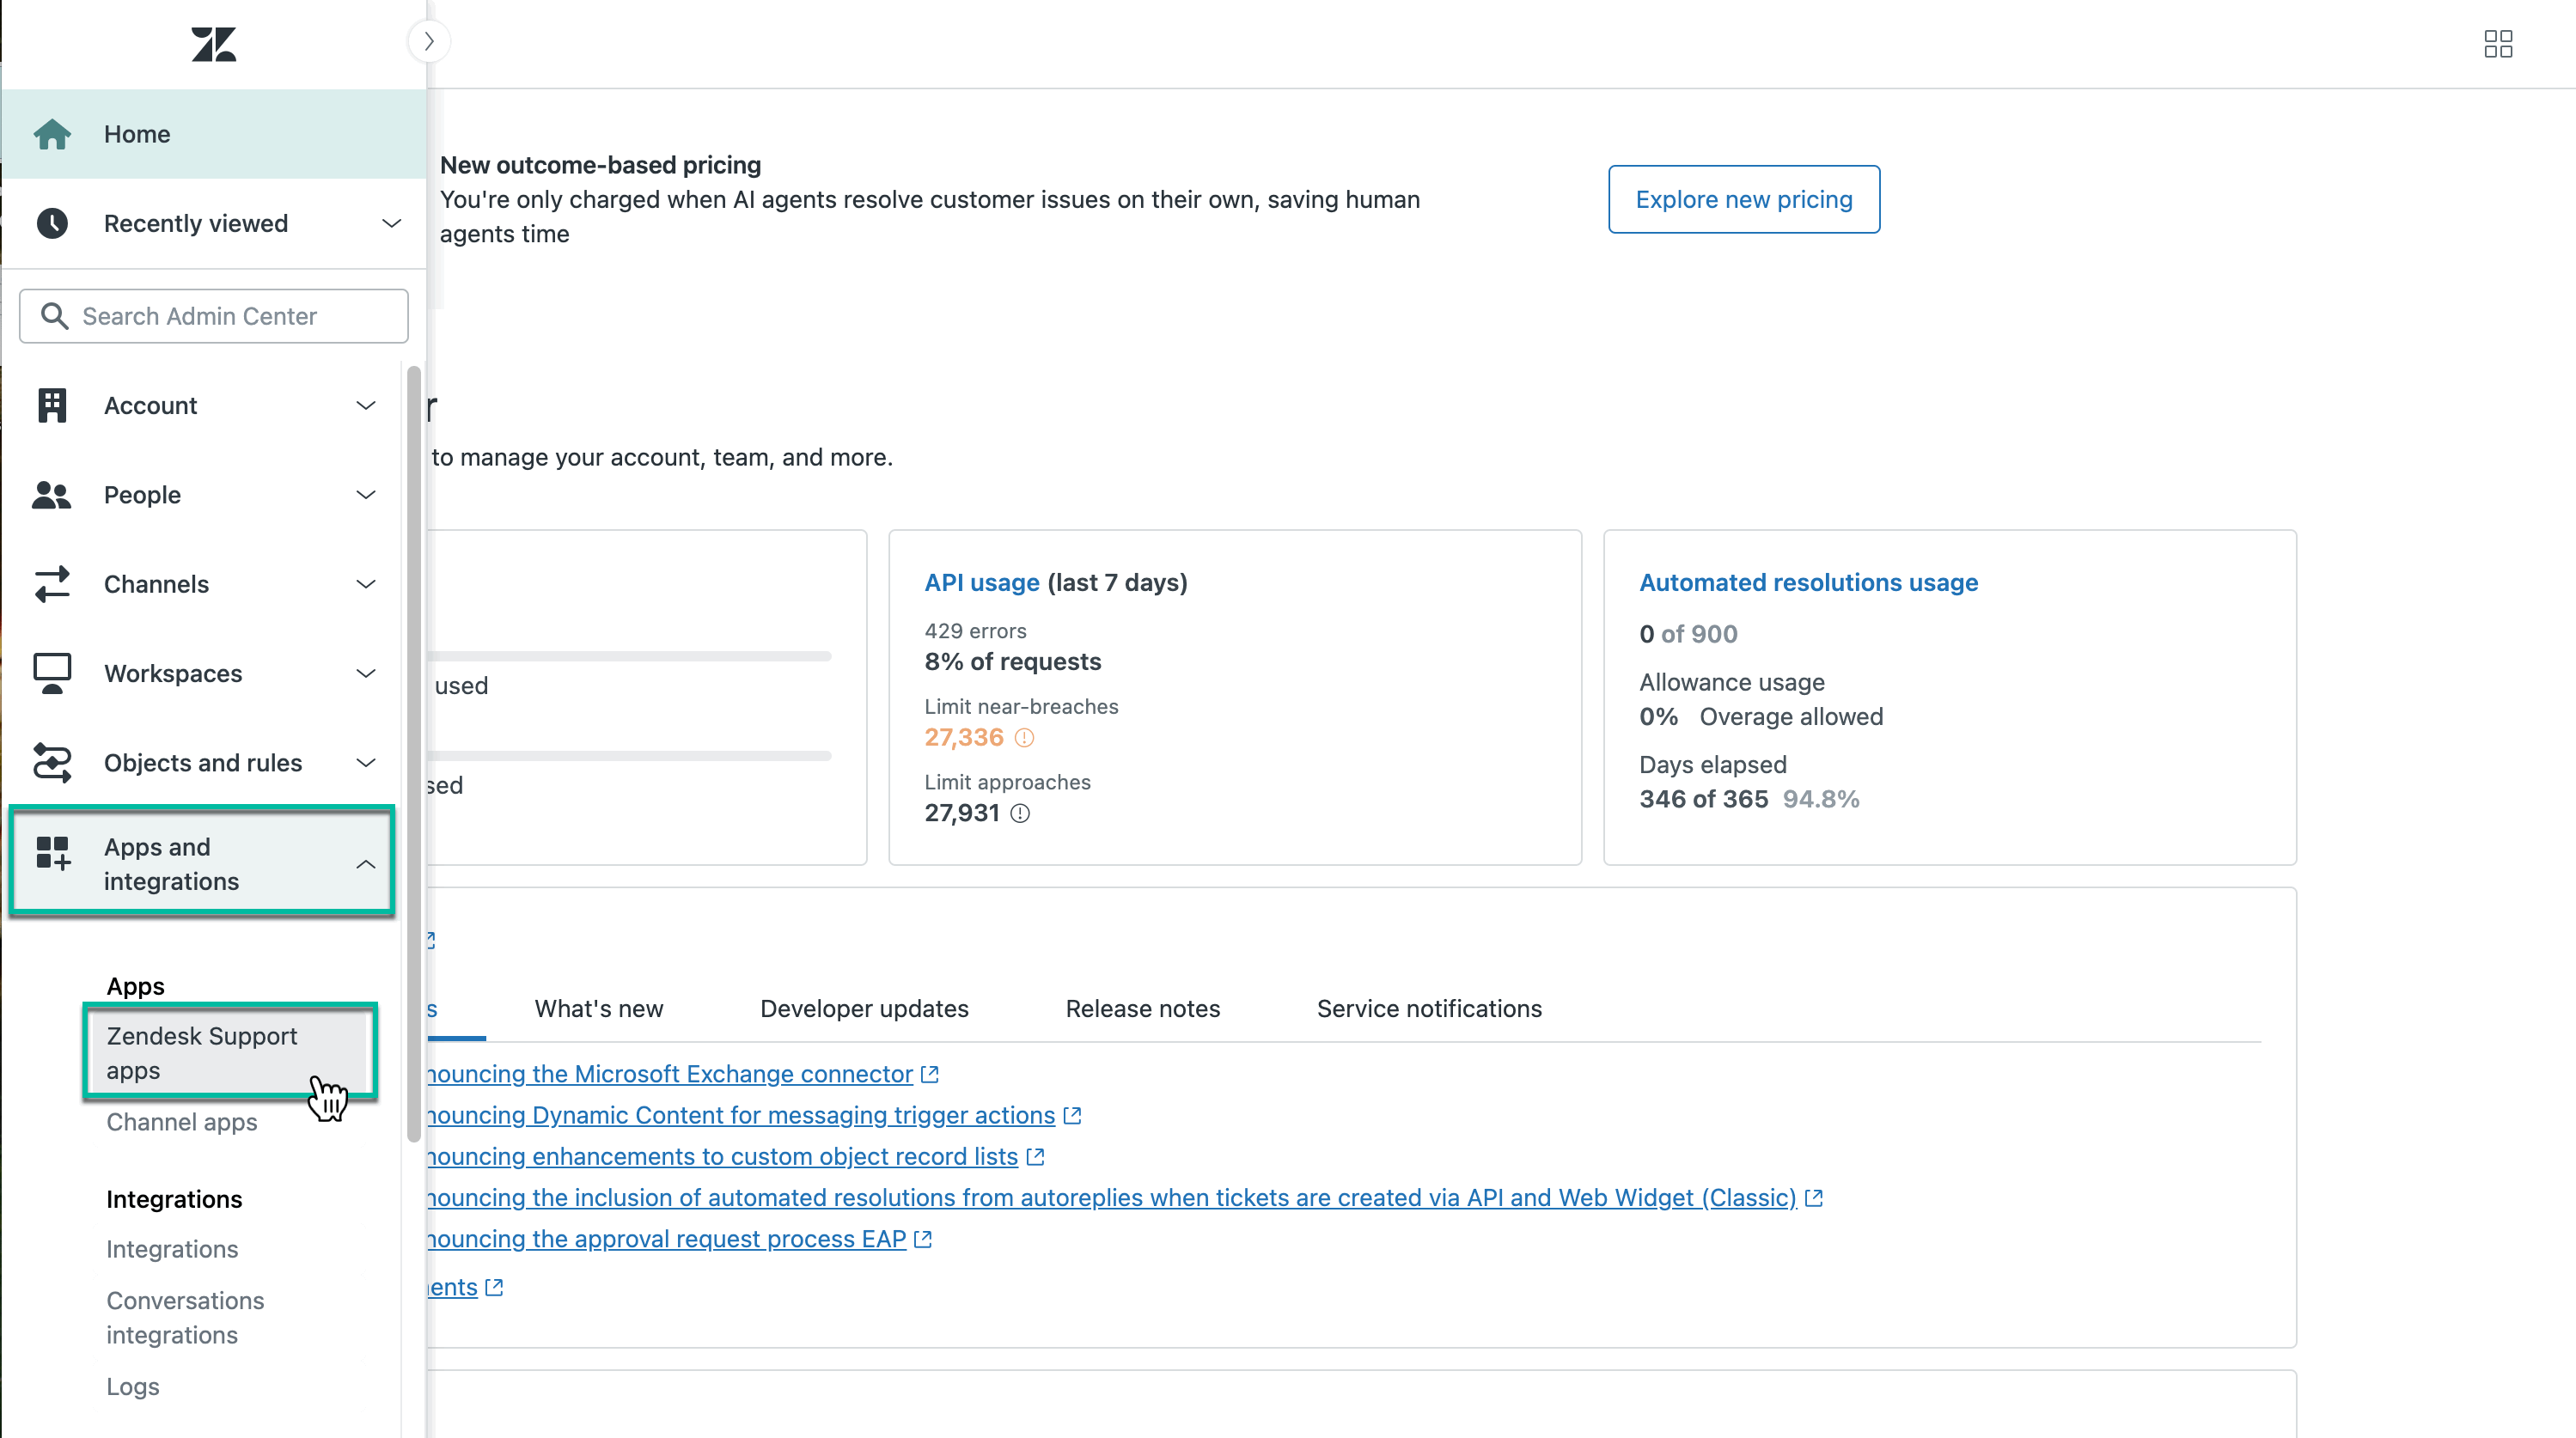Viewport: 2576px width, 1438px height.
Task: Collapse the Apps and integrations section
Action: [x=366, y=862]
